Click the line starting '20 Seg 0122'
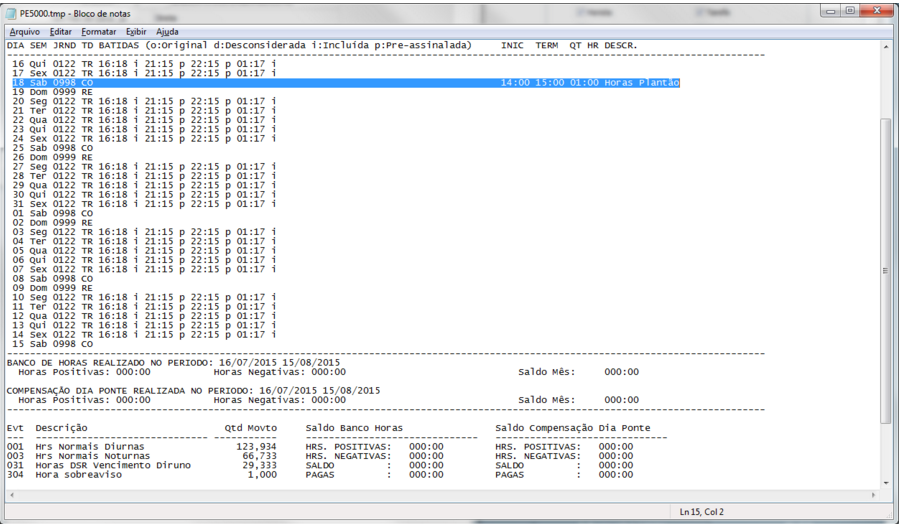This screenshot has width=900, height=524. coord(144,101)
